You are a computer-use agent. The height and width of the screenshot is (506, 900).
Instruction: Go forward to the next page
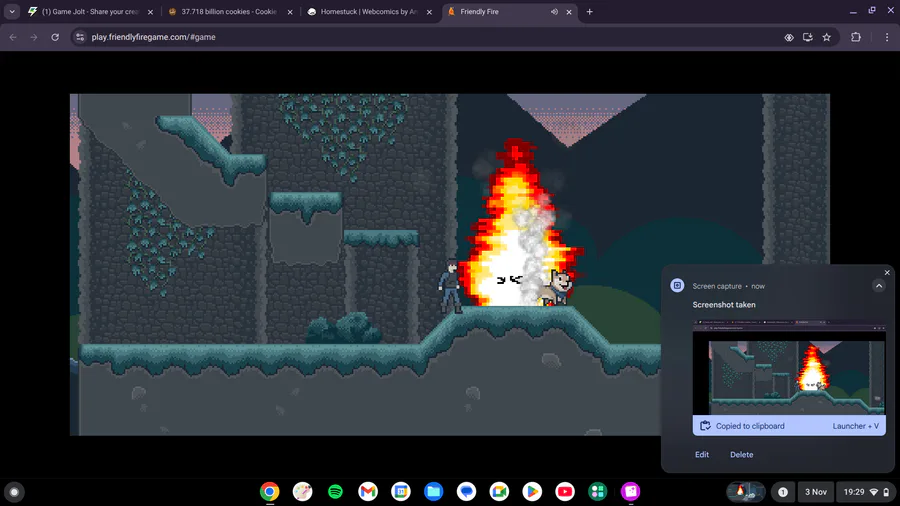(34, 37)
